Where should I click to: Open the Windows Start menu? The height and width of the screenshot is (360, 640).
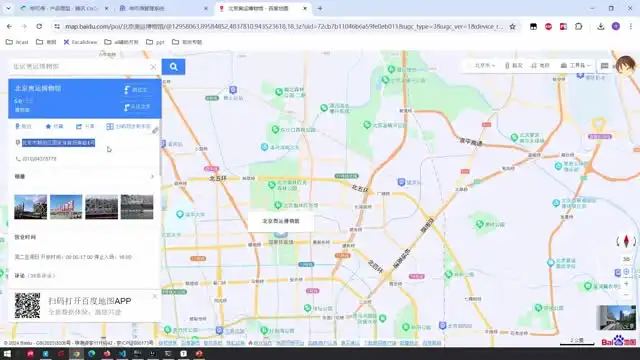[x=7, y=353]
